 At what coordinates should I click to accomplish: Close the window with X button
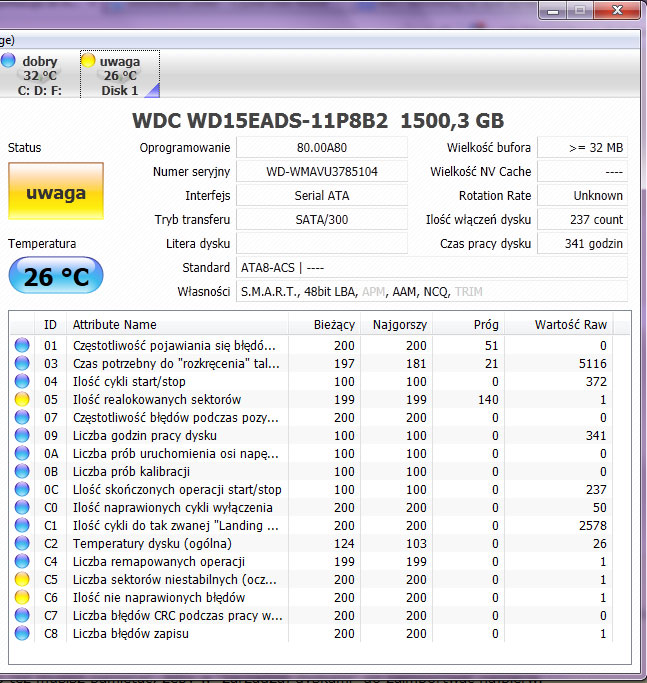(617, 10)
